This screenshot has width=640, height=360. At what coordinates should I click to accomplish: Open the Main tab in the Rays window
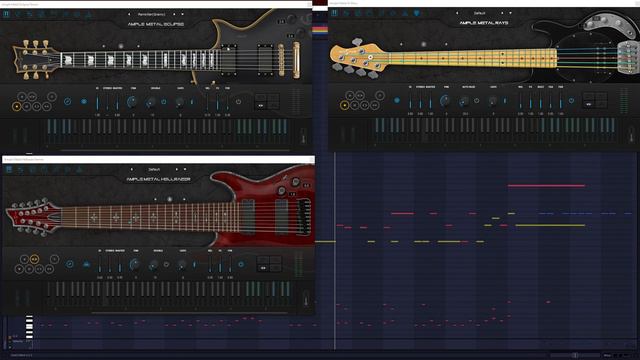pyautogui.click(x=334, y=13)
